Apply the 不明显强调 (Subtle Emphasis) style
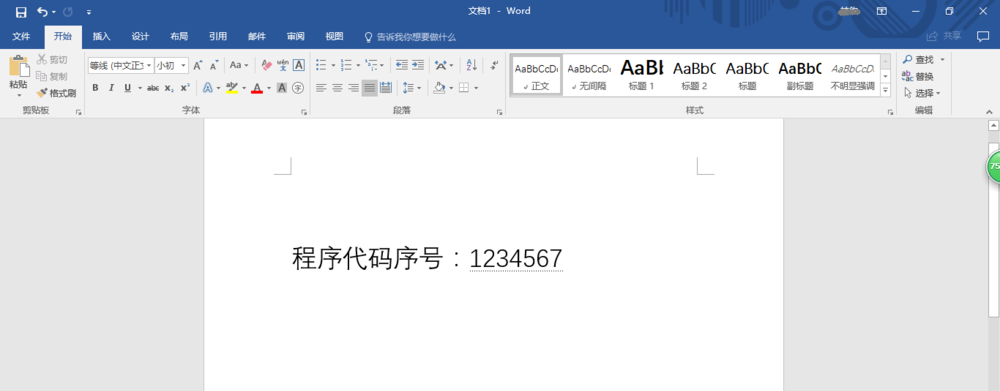 tap(853, 75)
